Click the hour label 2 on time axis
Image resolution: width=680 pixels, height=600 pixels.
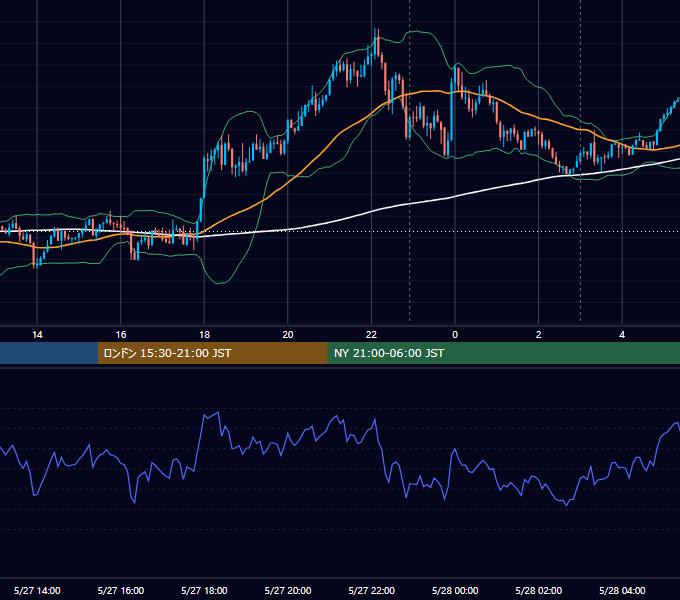539,335
